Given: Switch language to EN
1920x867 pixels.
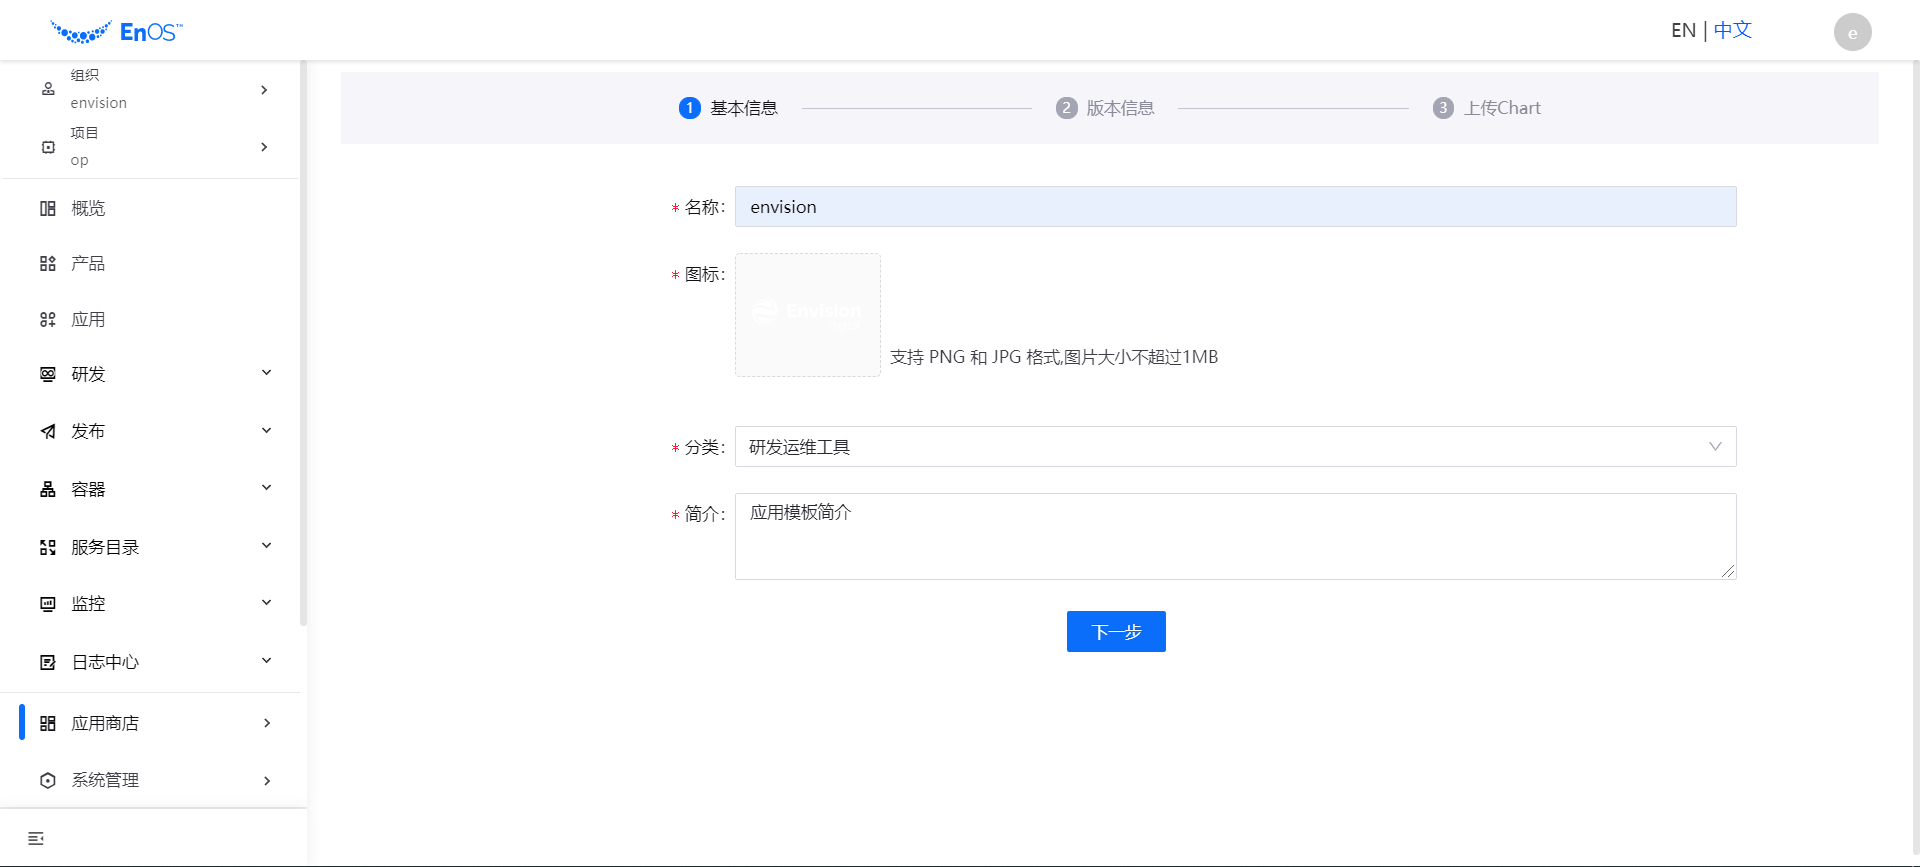Looking at the screenshot, I should 1683,31.
